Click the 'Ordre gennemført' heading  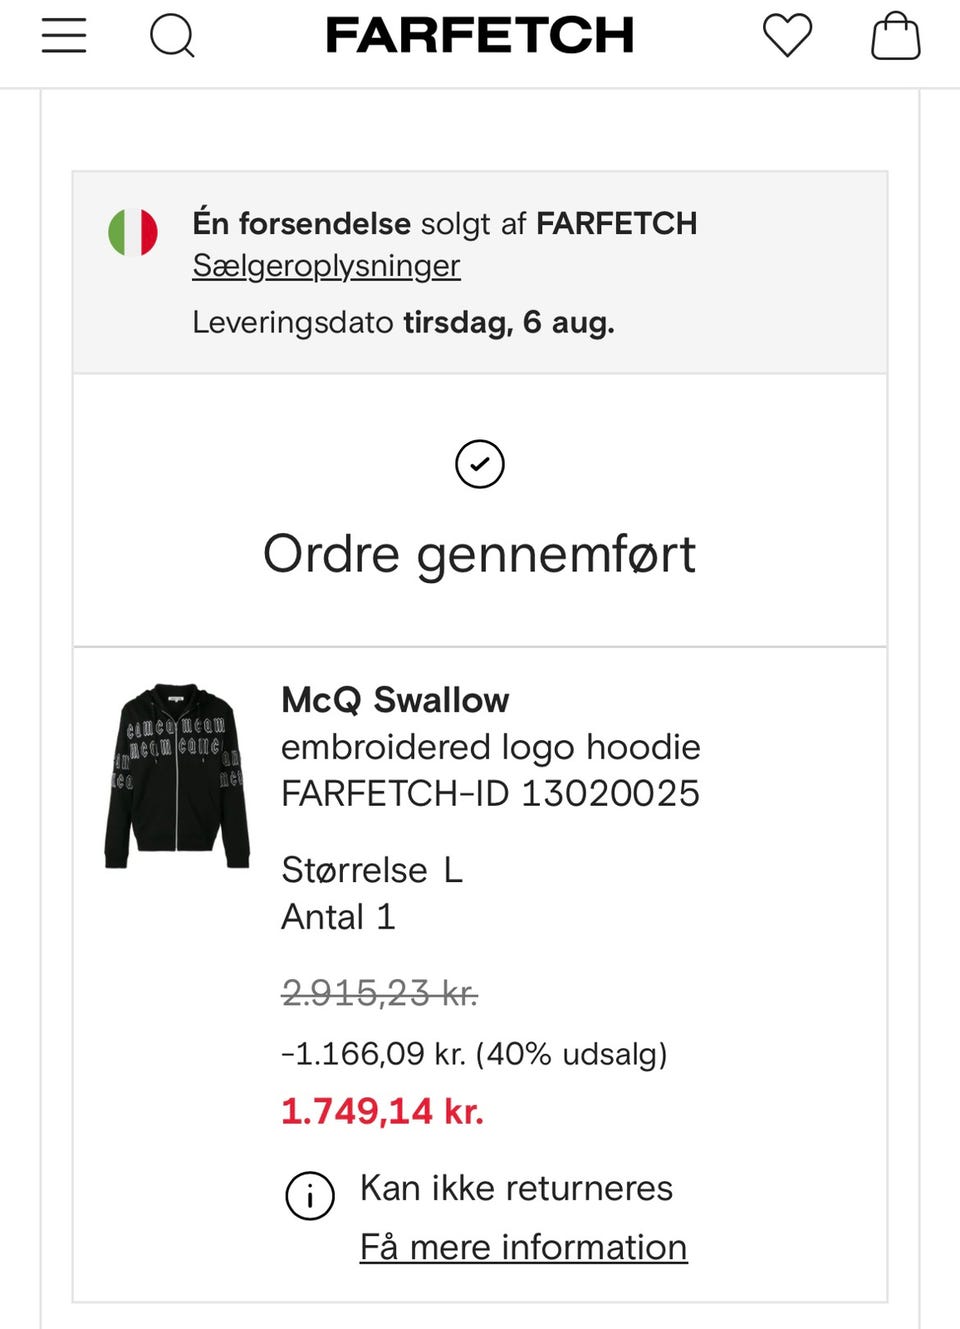[x=479, y=554]
